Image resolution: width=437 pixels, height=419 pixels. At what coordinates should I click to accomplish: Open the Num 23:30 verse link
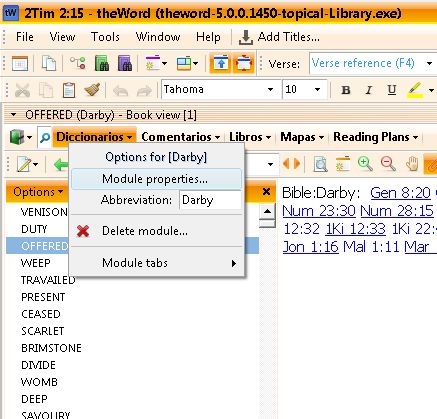(319, 211)
